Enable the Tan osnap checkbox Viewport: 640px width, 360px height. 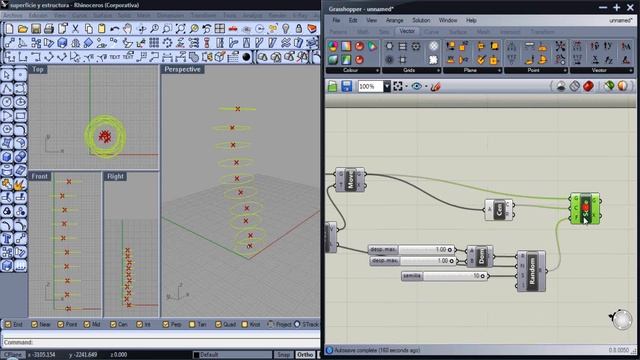[x=192, y=324]
